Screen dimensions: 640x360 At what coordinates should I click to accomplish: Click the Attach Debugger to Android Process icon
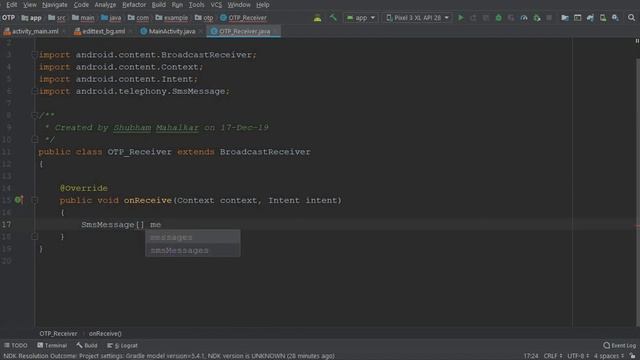click(x=537, y=18)
